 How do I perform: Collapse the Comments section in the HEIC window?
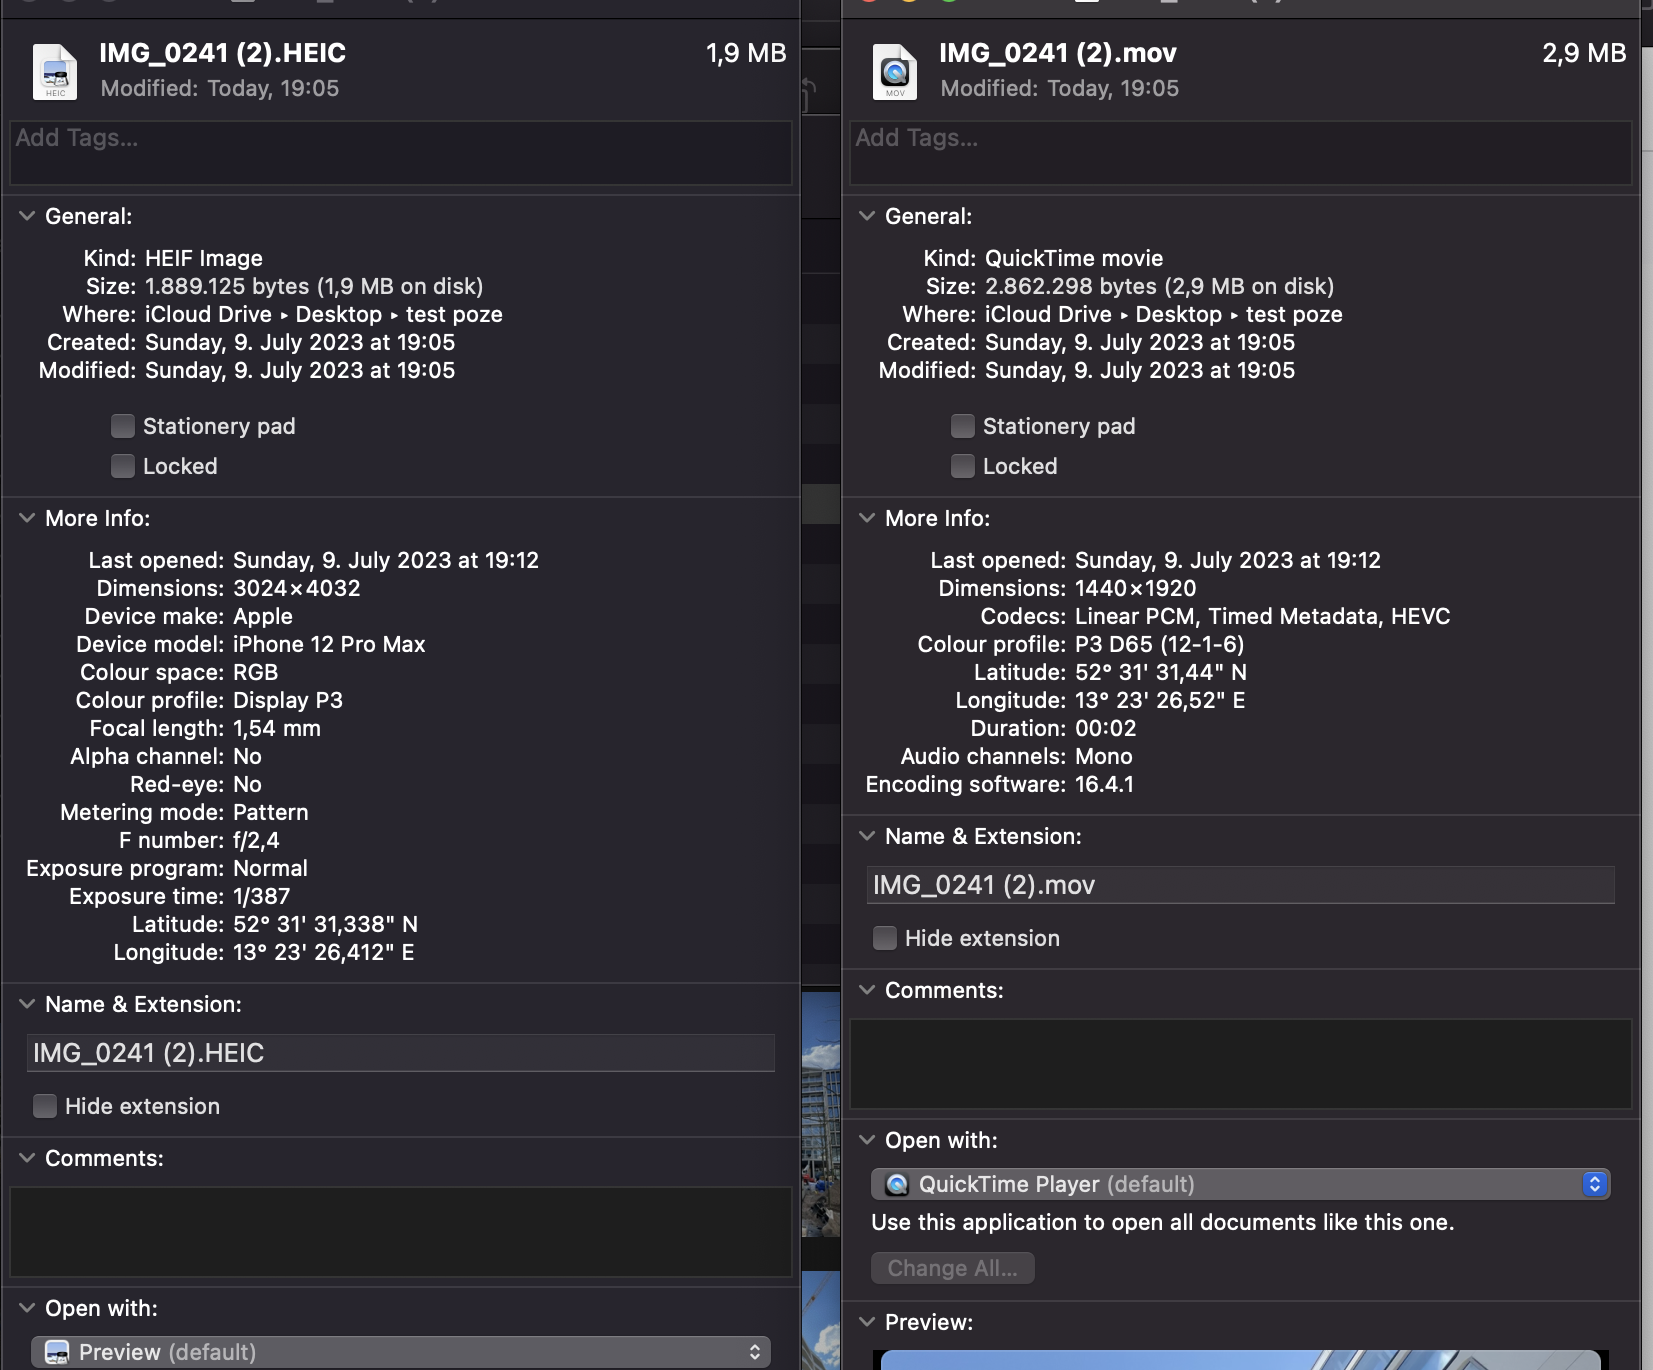click(27, 1158)
